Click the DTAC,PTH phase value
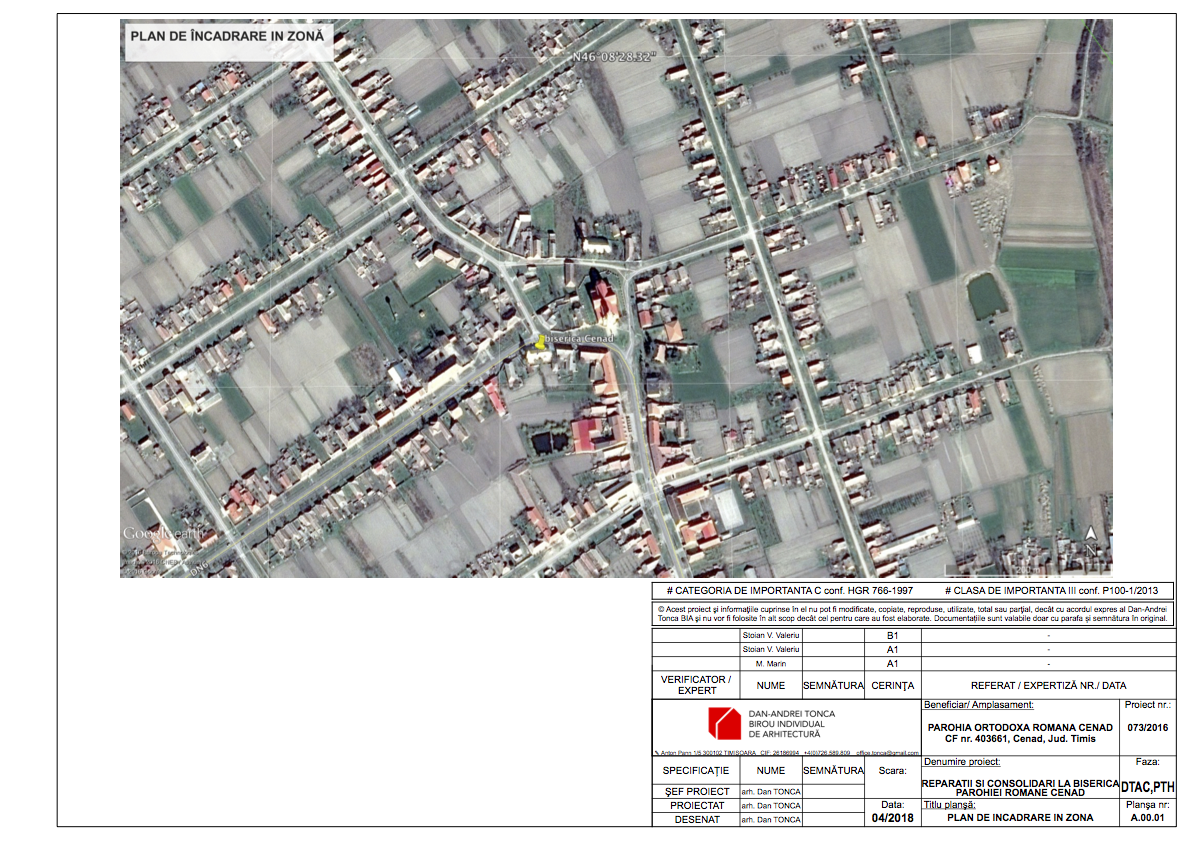This screenshot has width=1190, height=841. point(1147,786)
